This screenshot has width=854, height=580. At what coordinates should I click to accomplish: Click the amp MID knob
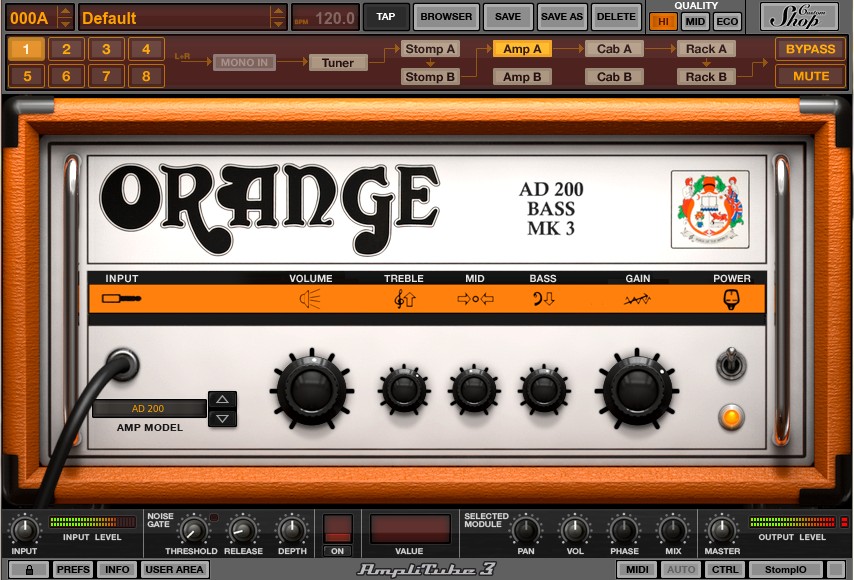pyautogui.click(x=474, y=390)
